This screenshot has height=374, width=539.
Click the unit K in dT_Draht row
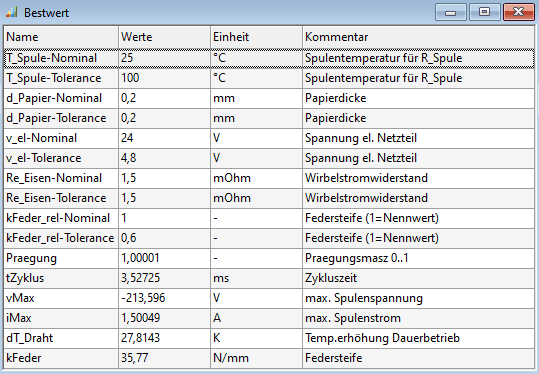coord(217,338)
